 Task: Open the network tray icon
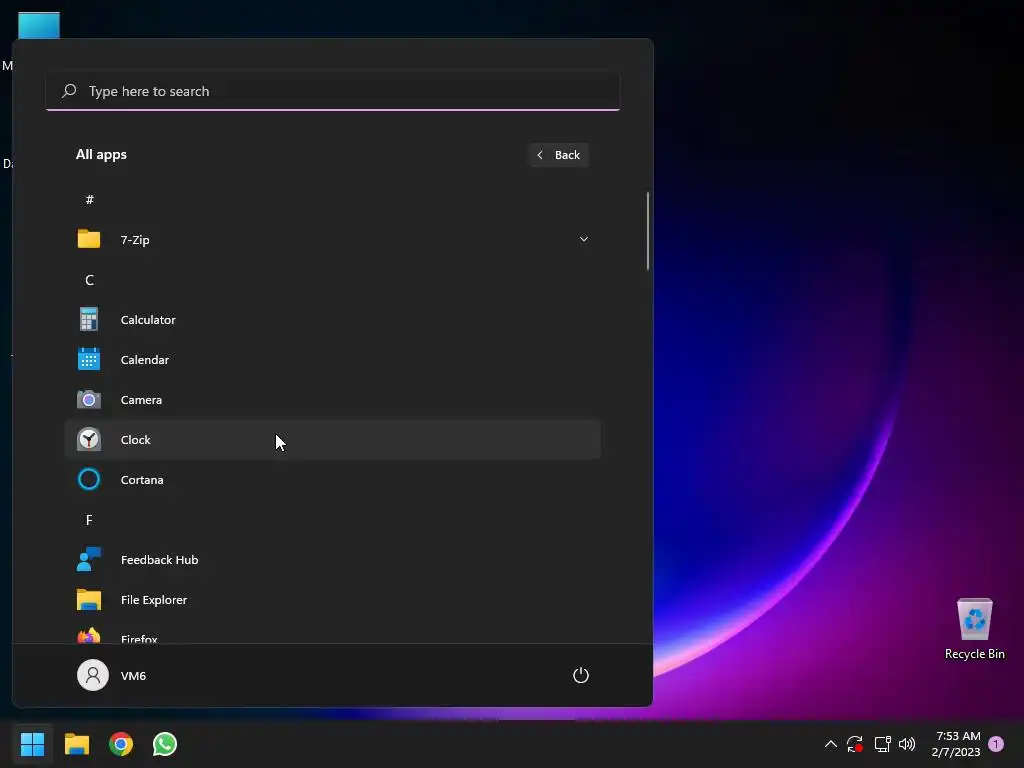coord(882,744)
